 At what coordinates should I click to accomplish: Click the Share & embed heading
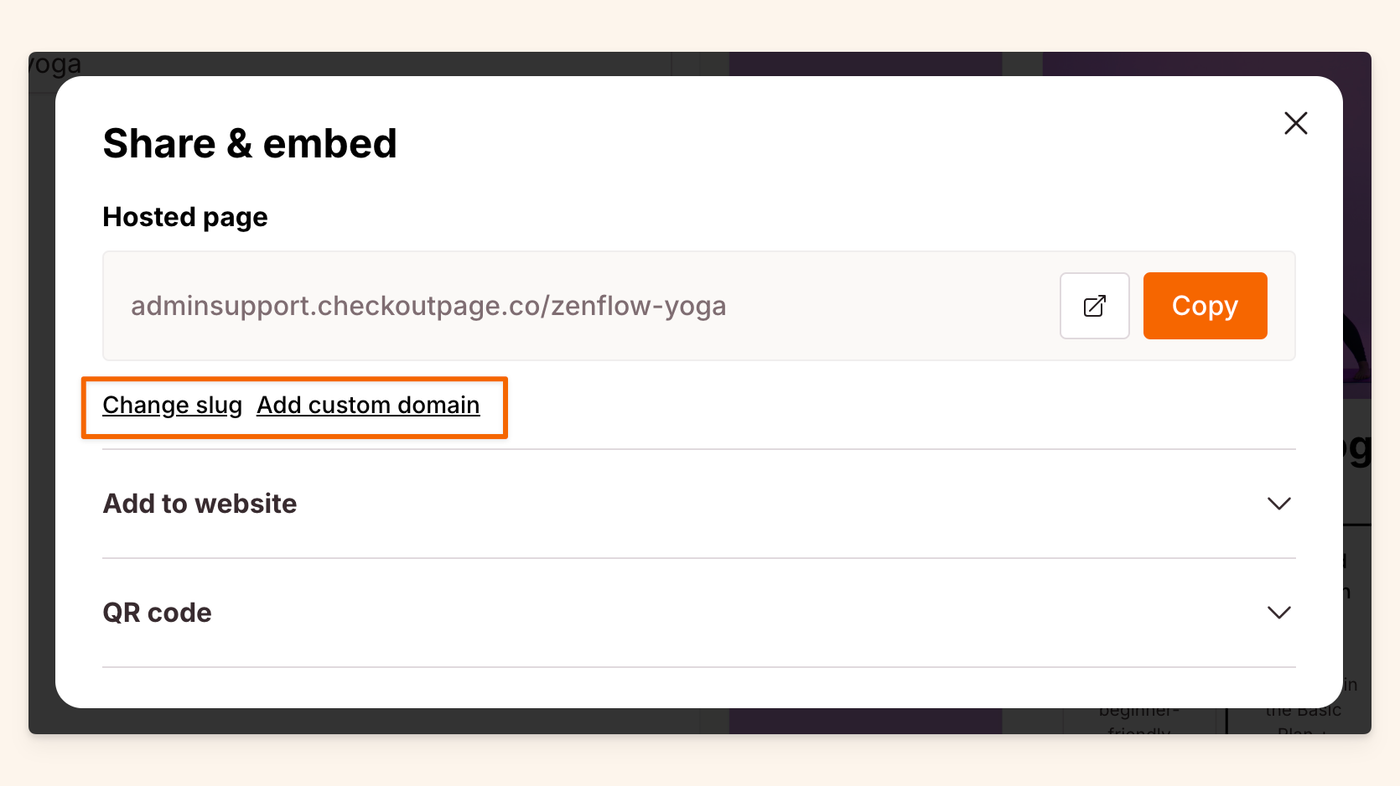point(250,143)
